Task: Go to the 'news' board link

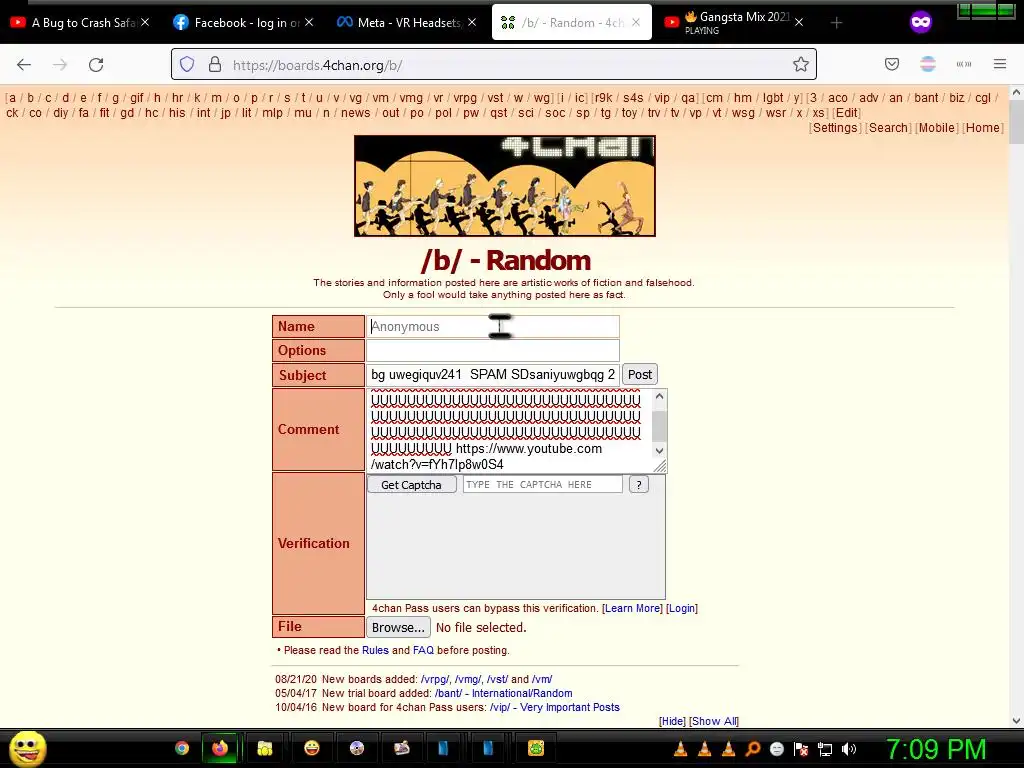Action: (355, 113)
